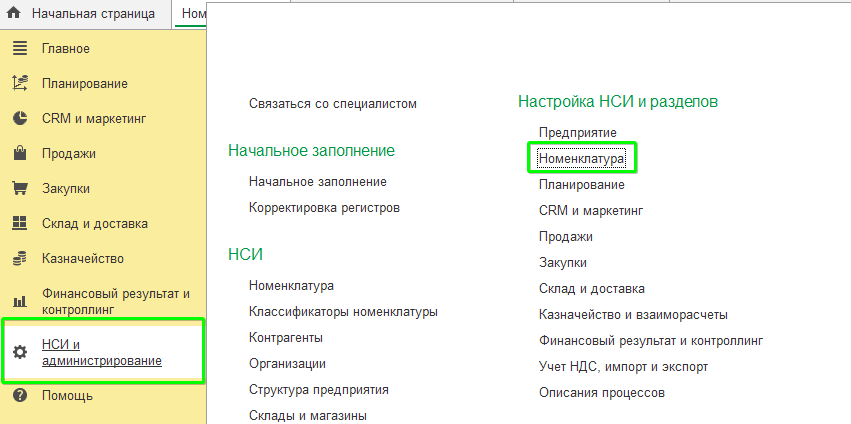Click the Финансовый результат bar chart icon
The image size is (851, 424).
point(20,301)
